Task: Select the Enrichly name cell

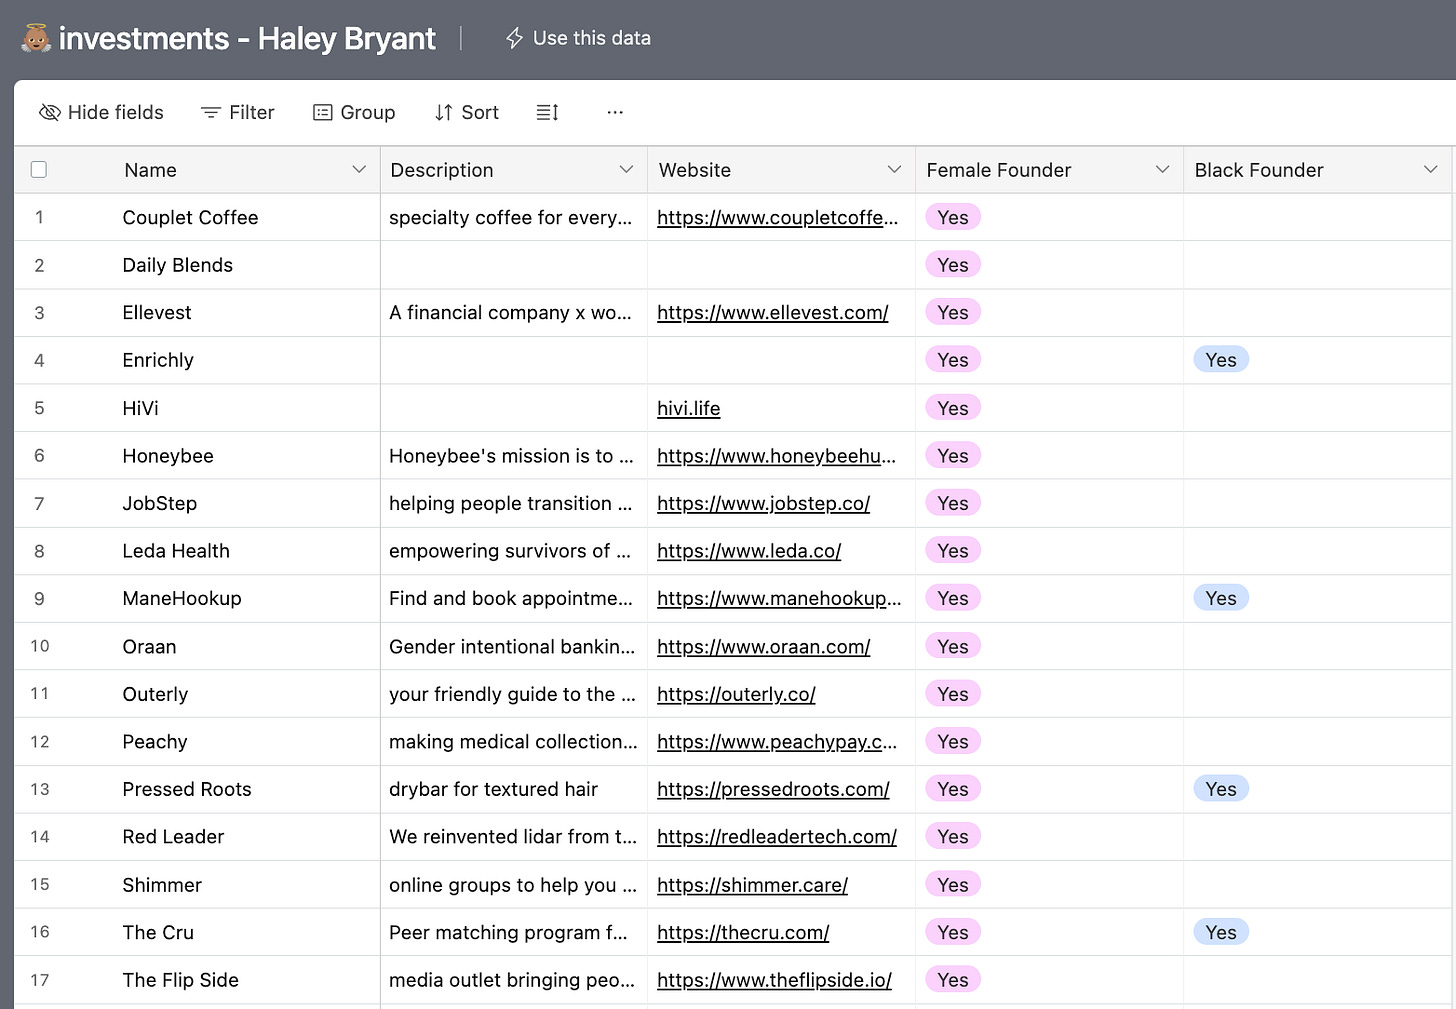Action: coord(247,360)
